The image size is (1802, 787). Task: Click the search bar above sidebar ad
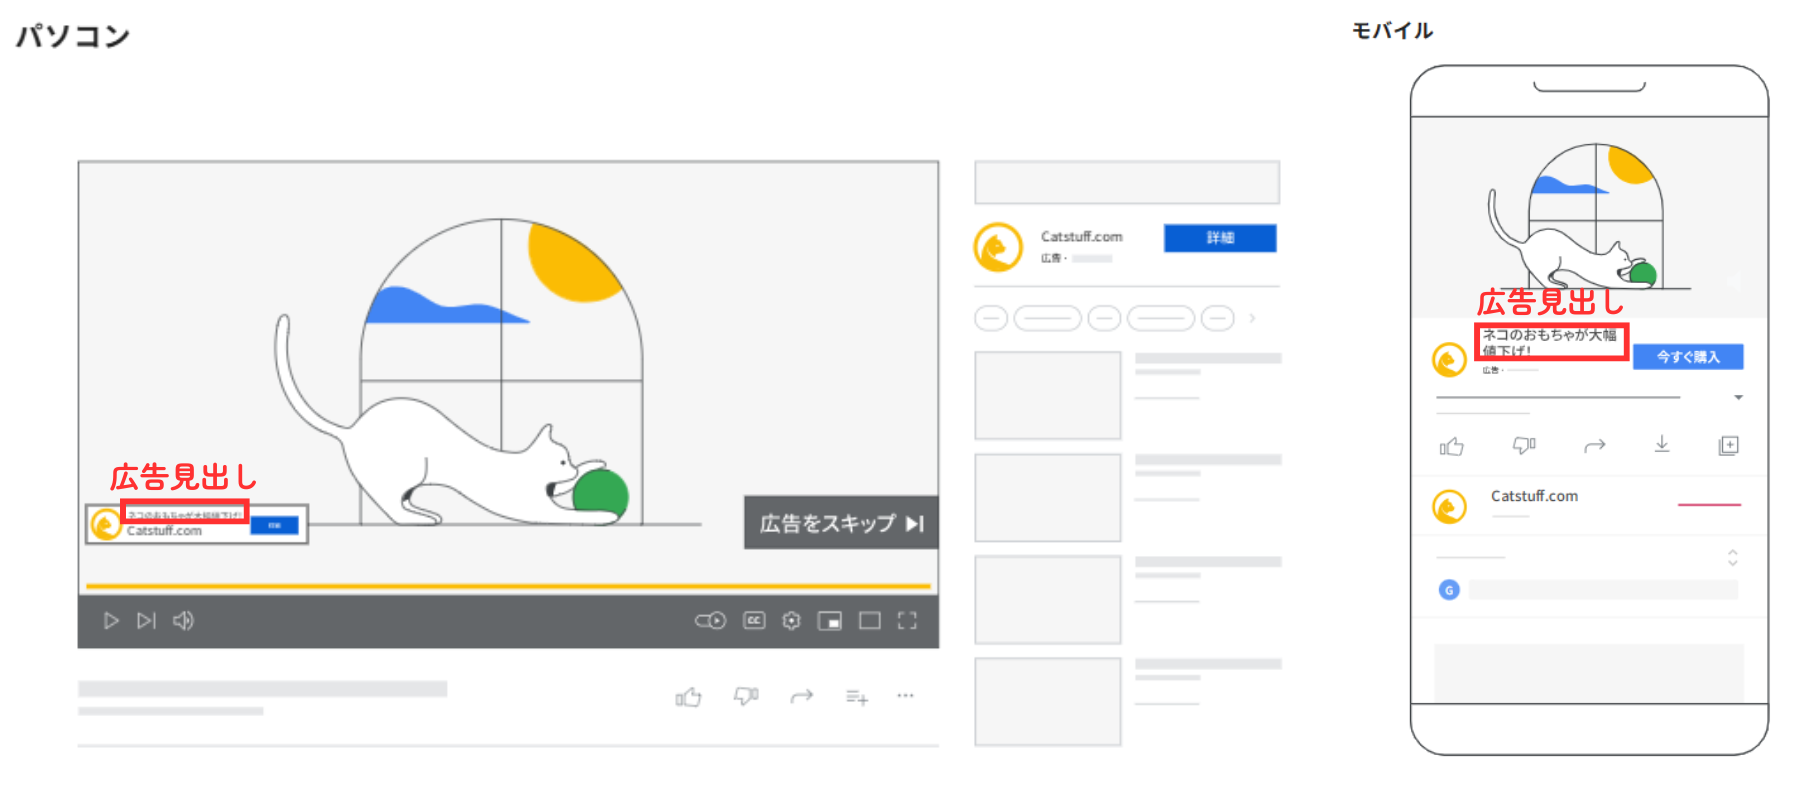1127,182
